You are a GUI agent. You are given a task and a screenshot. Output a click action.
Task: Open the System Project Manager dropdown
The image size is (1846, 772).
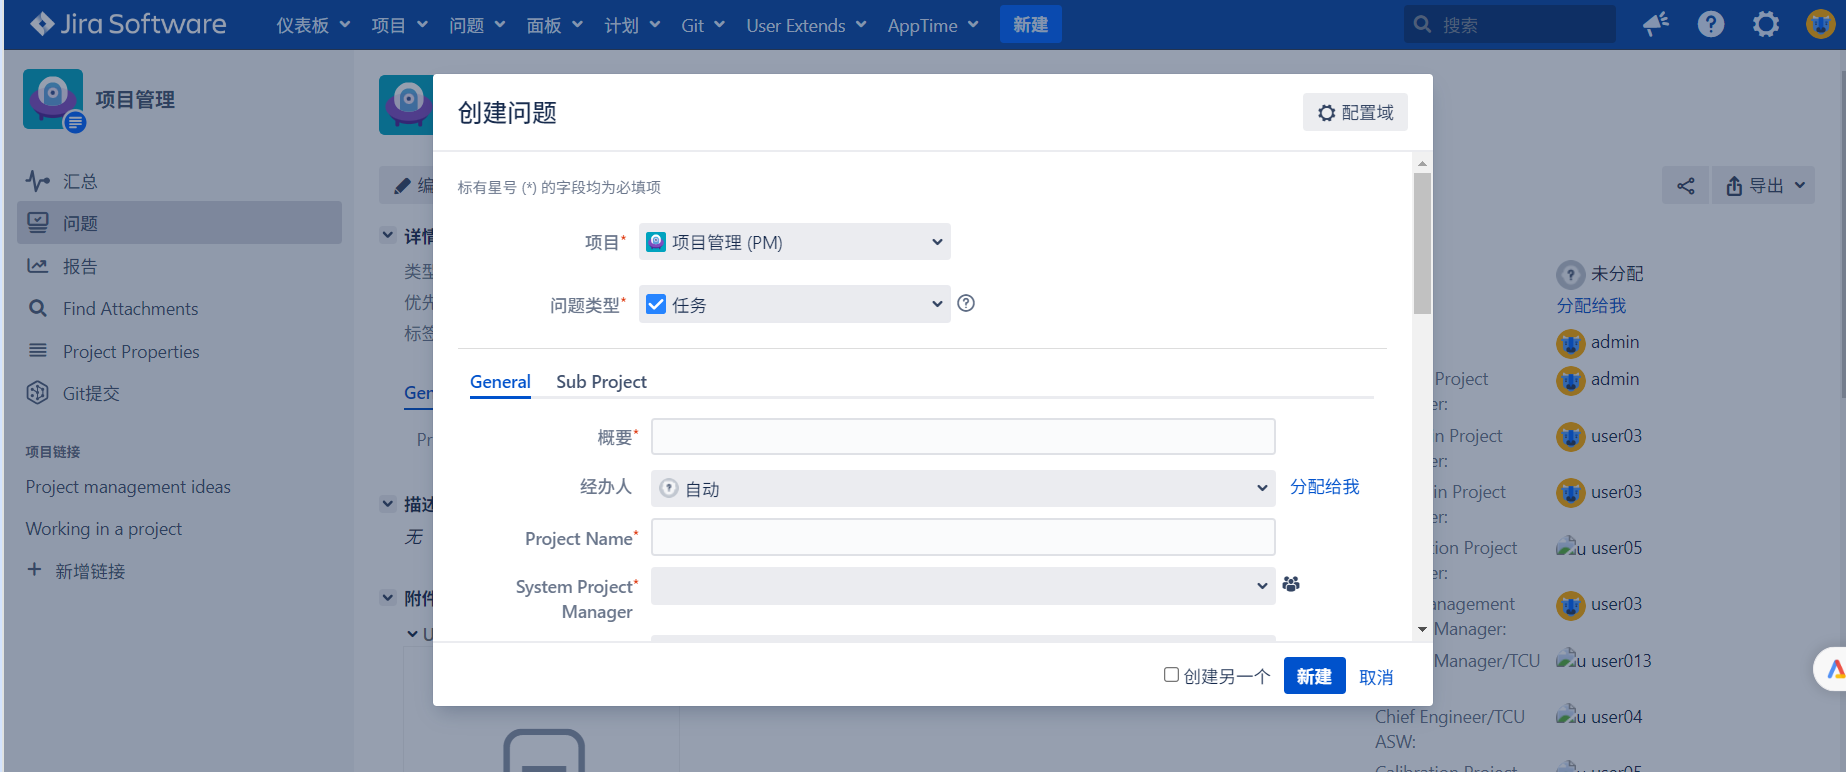click(x=963, y=586)
